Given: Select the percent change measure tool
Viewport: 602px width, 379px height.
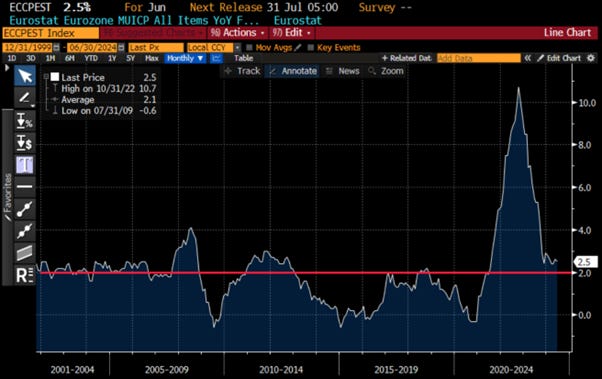Looking at the screenshot, I should (25, 121).
